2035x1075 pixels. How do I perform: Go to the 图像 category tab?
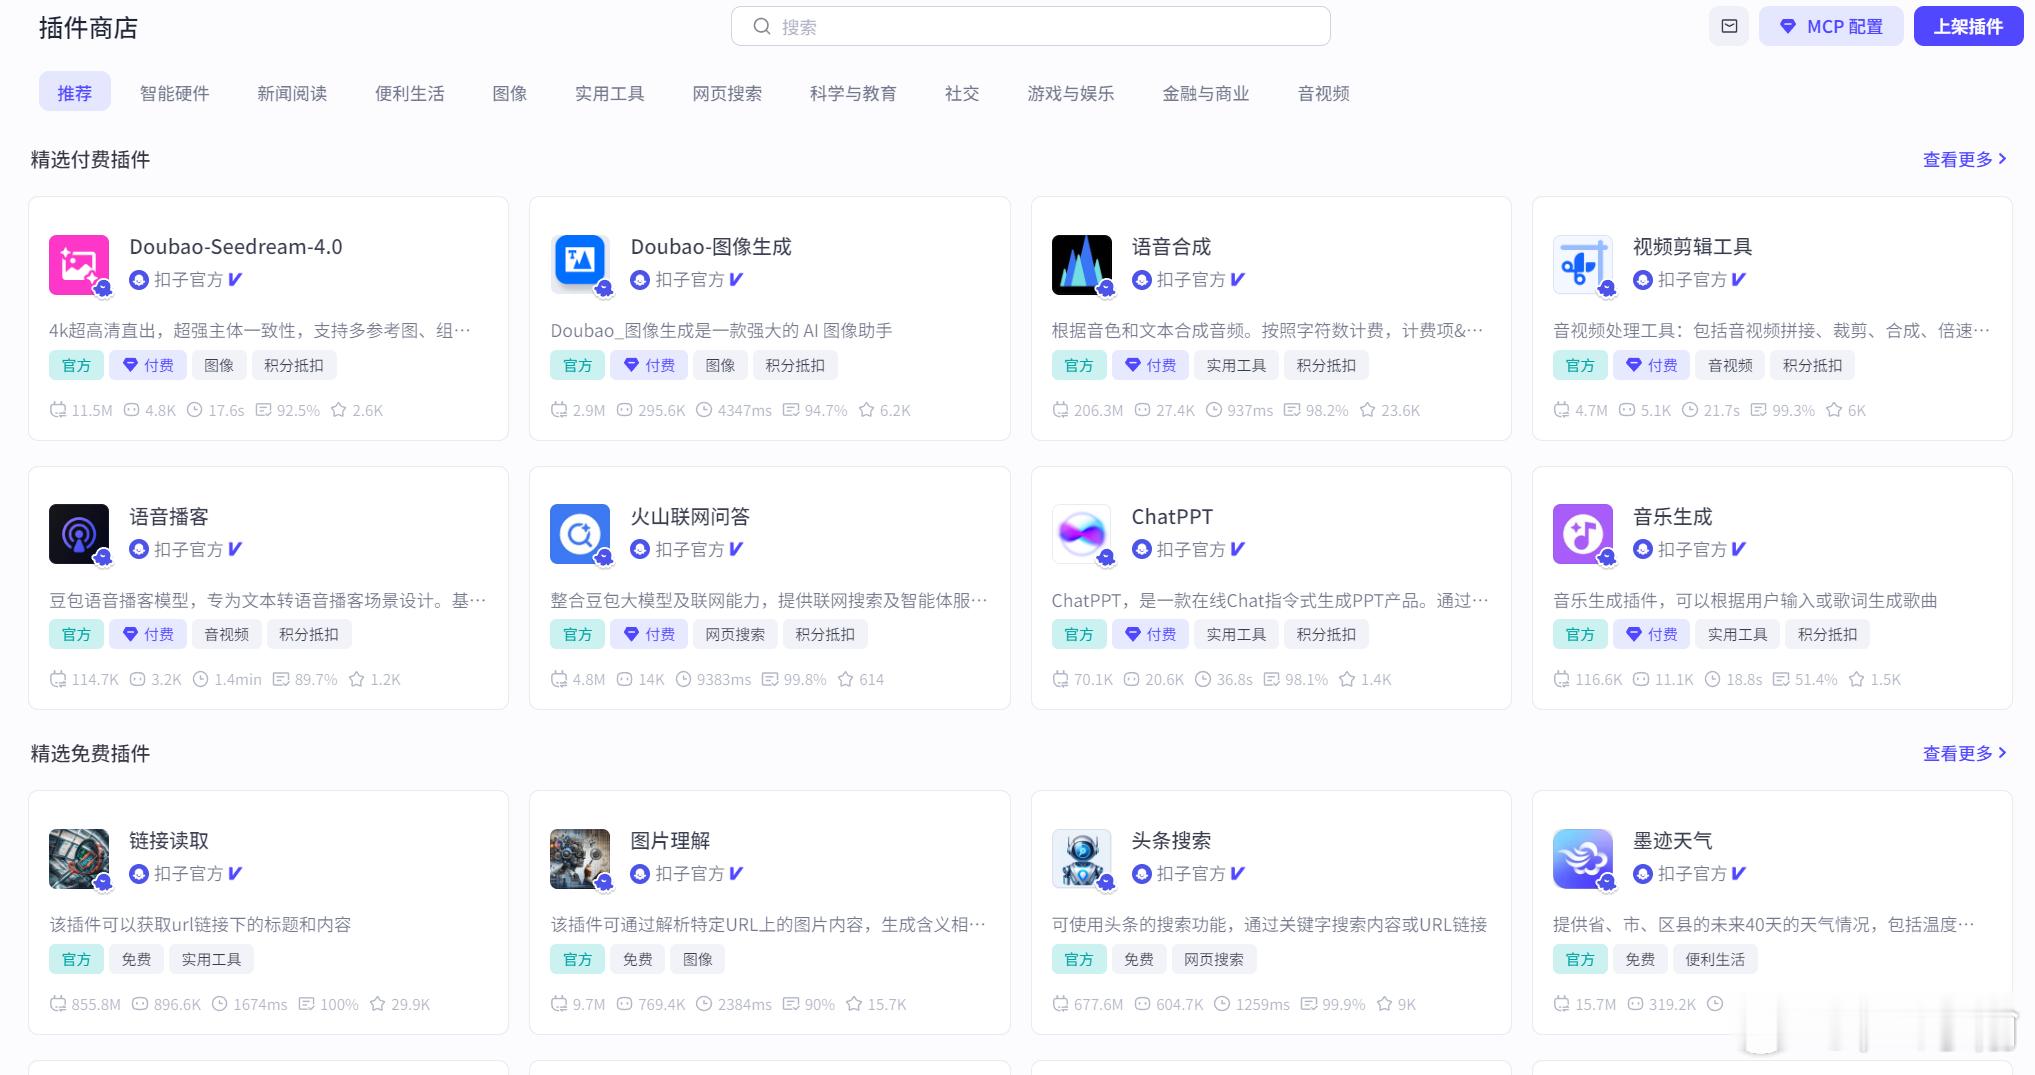[510, 93]
